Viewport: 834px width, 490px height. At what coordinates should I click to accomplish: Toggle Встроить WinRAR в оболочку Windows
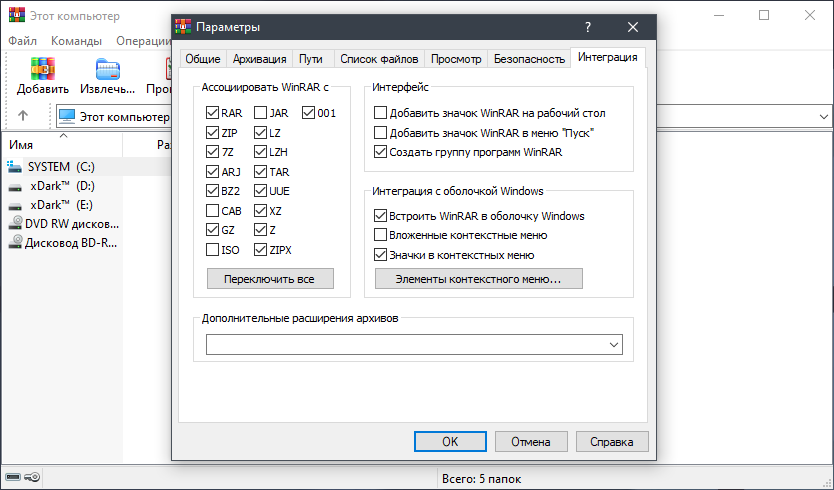[380, 216]
